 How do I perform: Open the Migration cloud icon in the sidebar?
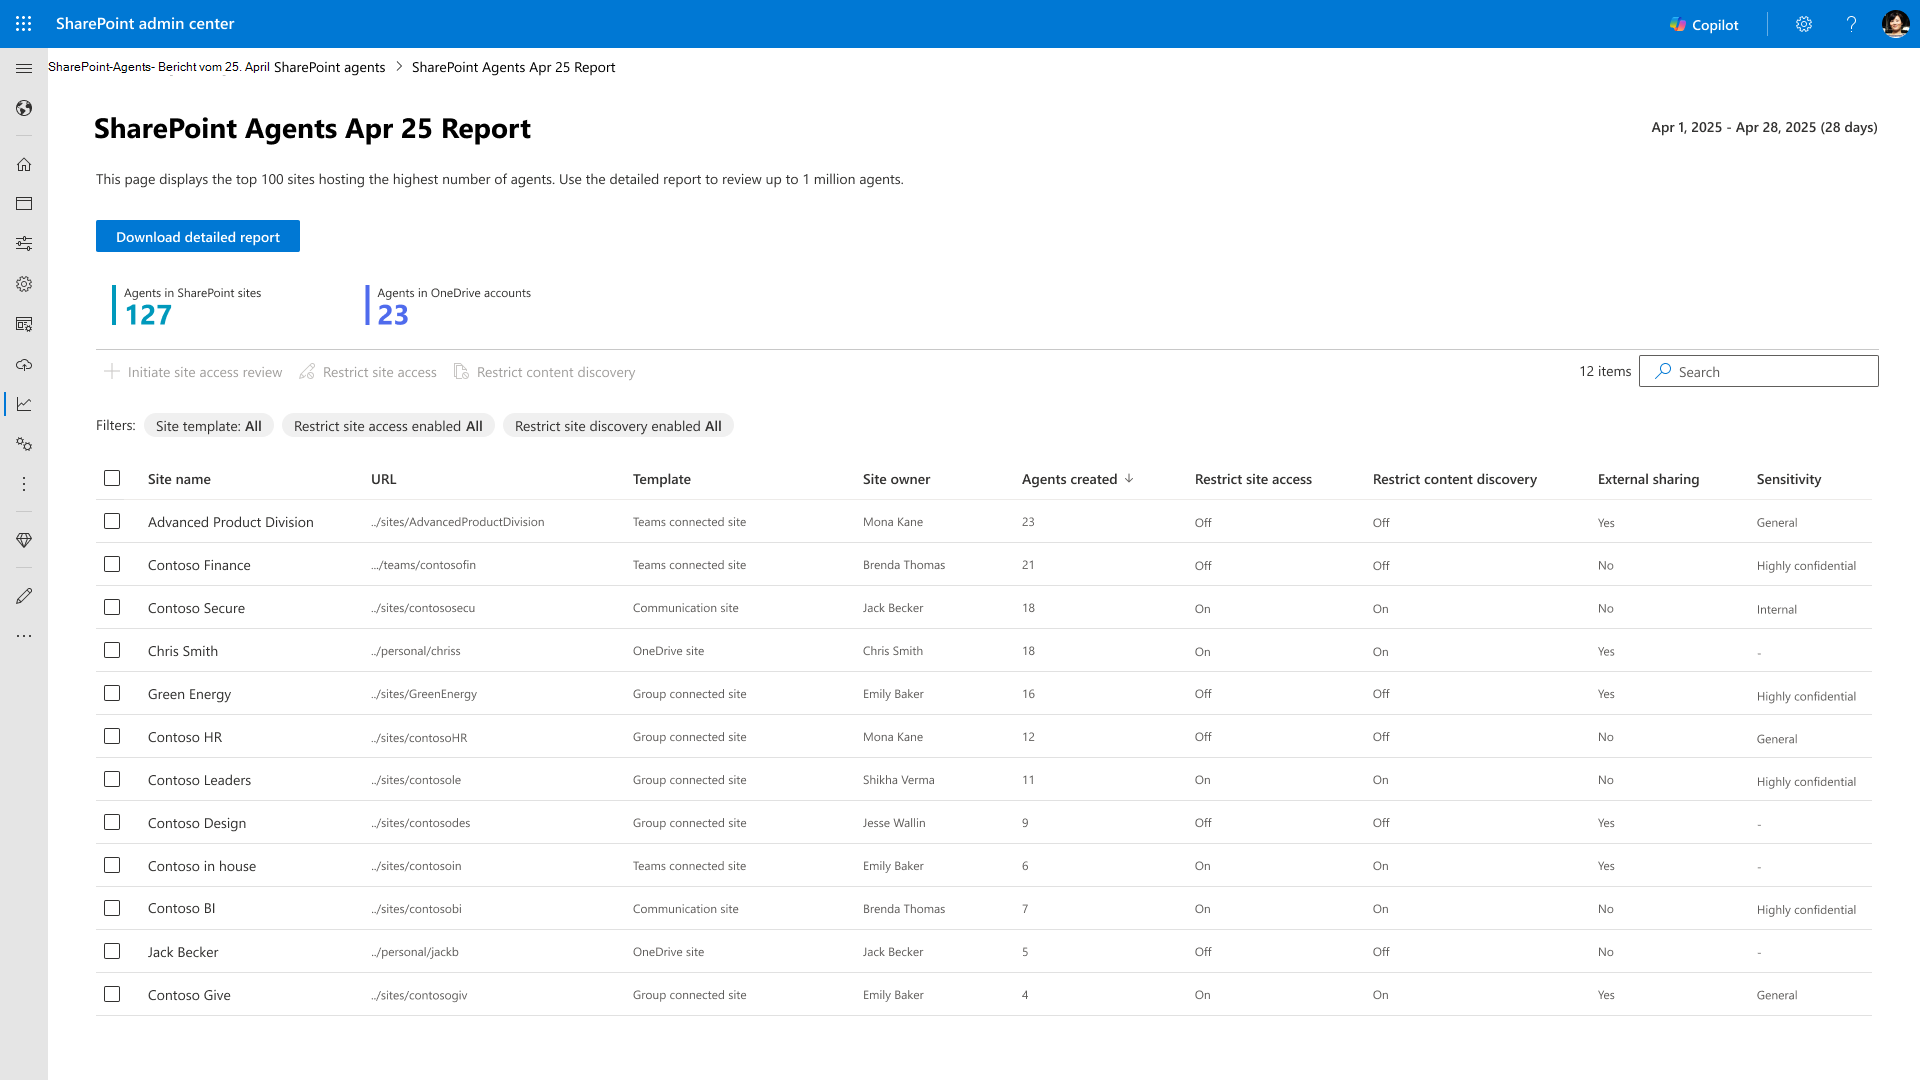(x=24, y=365)
